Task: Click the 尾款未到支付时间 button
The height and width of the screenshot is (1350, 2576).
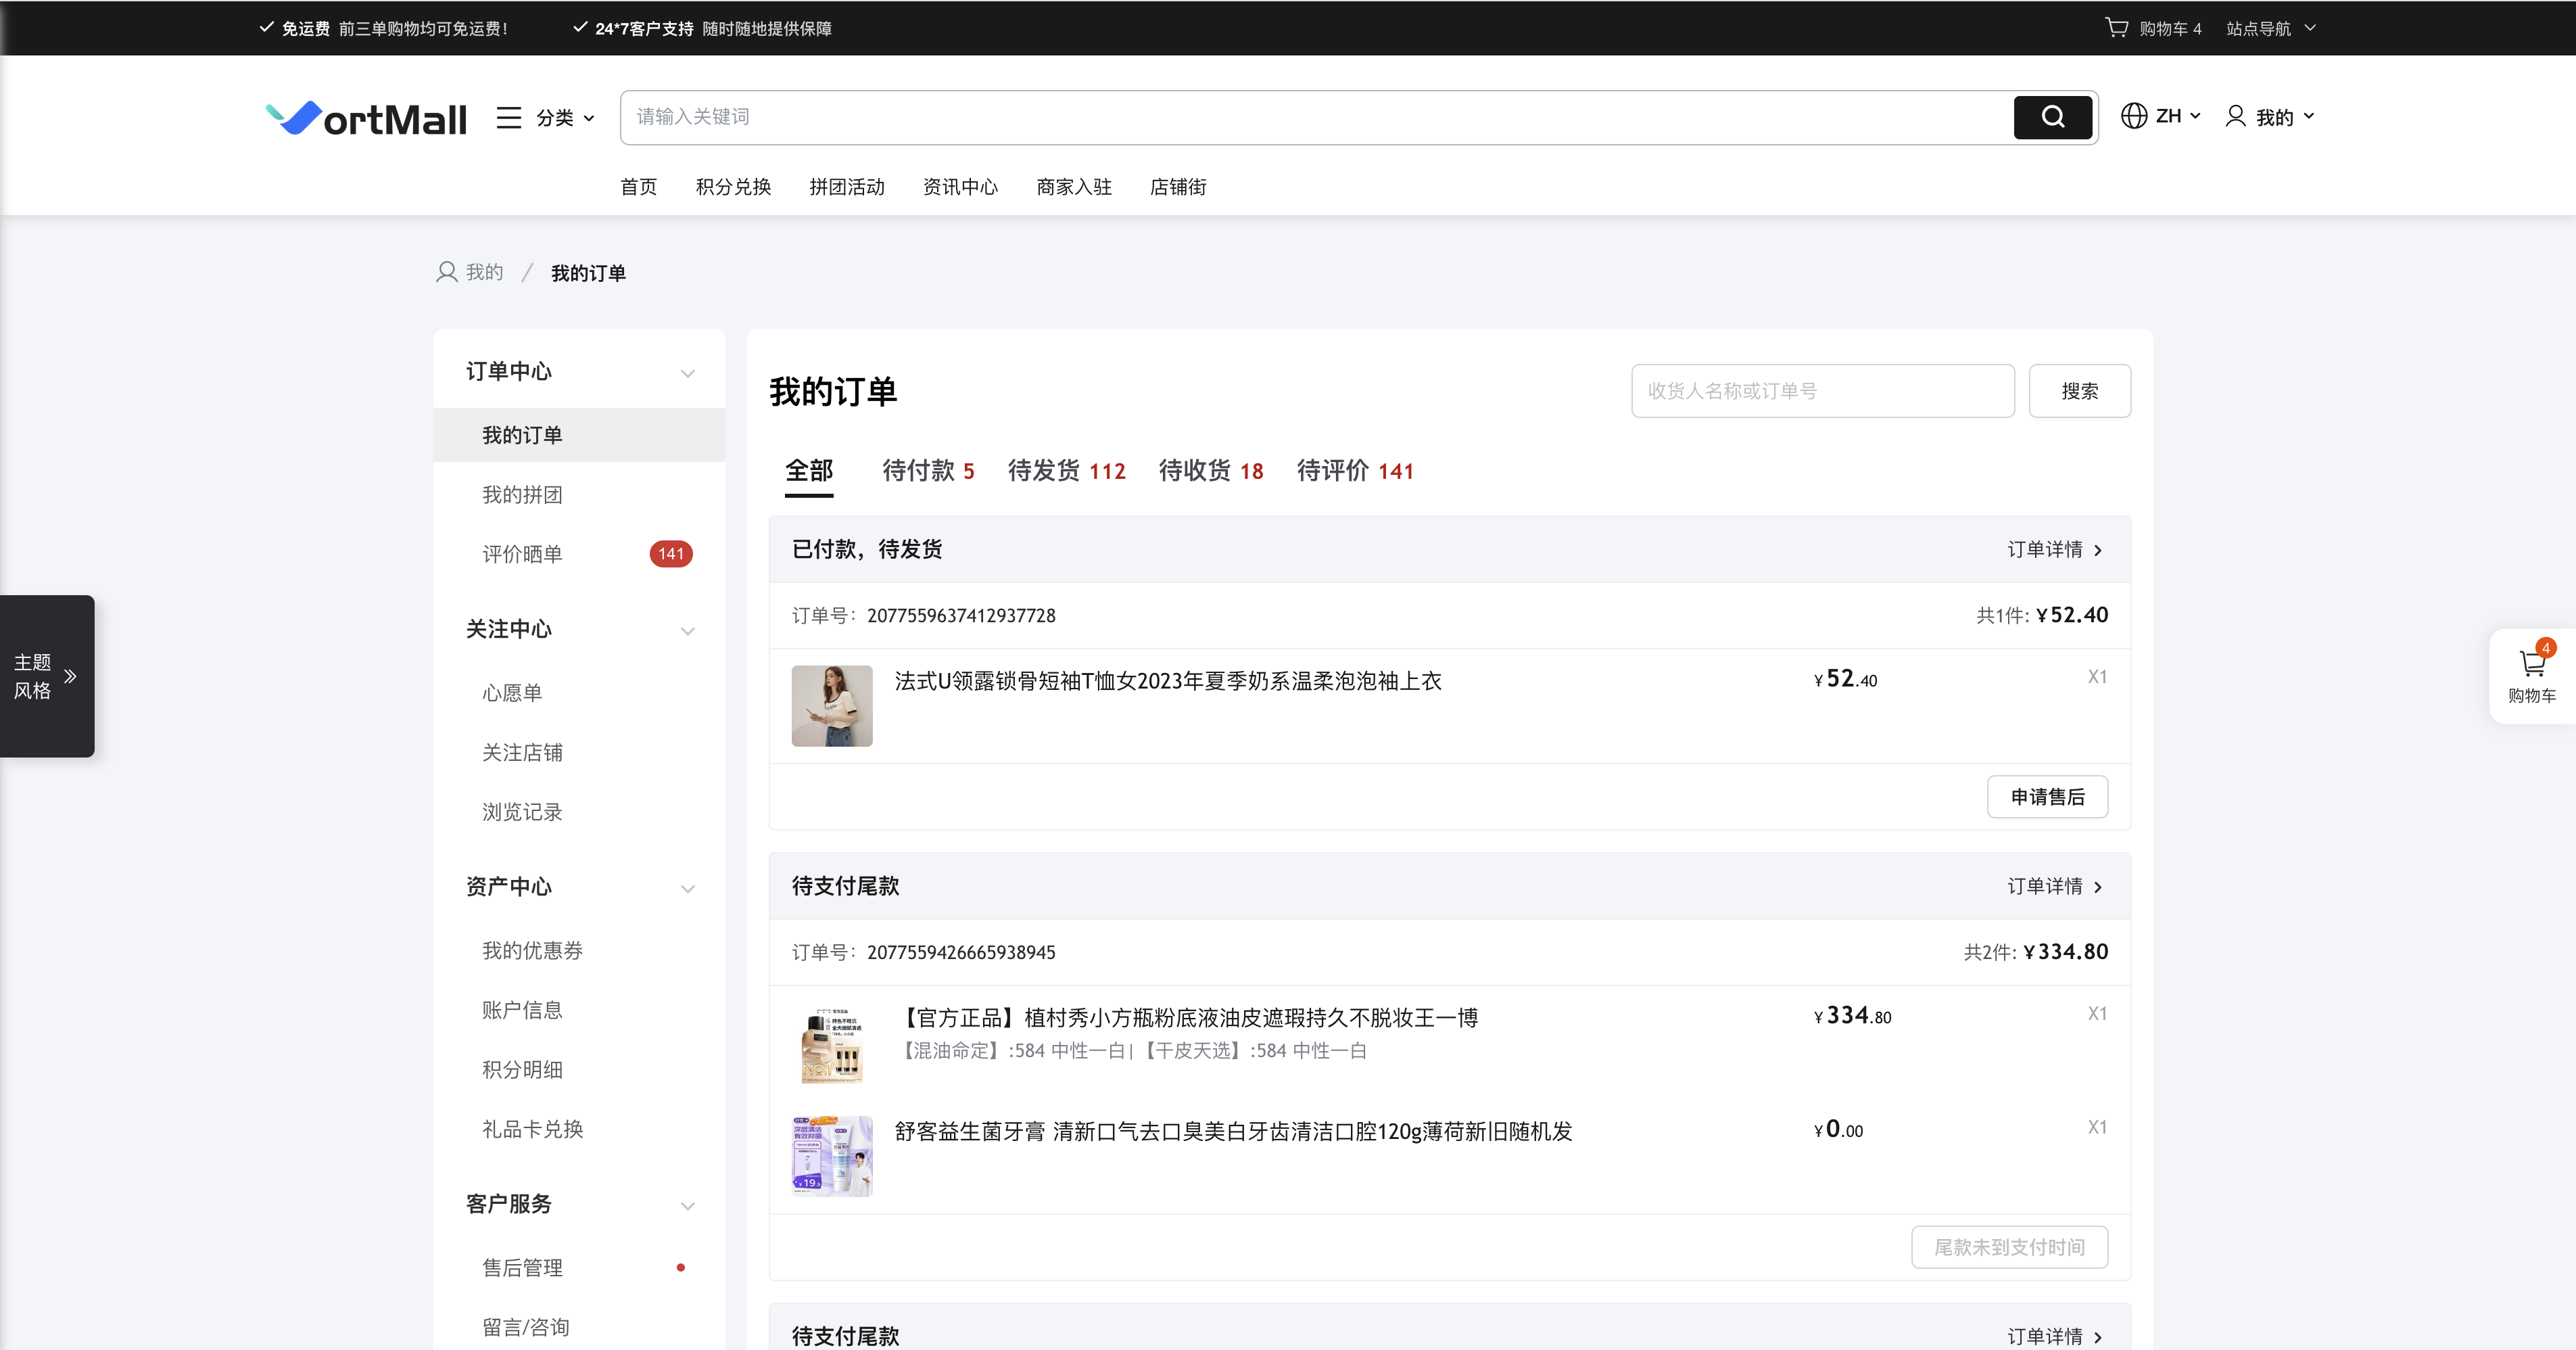Action: coord(2010,1247)
